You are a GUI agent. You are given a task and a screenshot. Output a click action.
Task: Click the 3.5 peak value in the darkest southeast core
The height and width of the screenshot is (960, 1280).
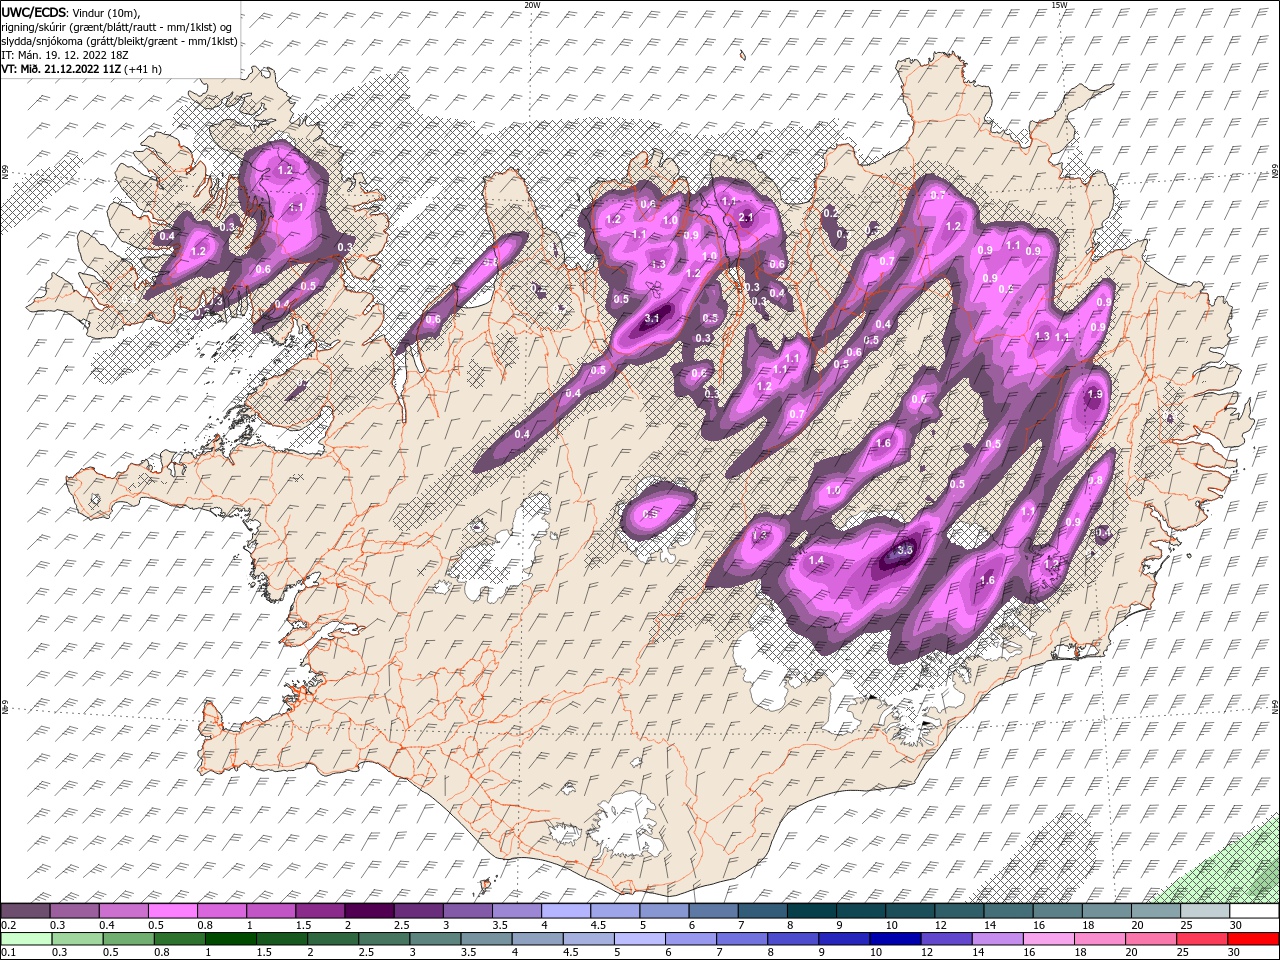tap(906, 549)
